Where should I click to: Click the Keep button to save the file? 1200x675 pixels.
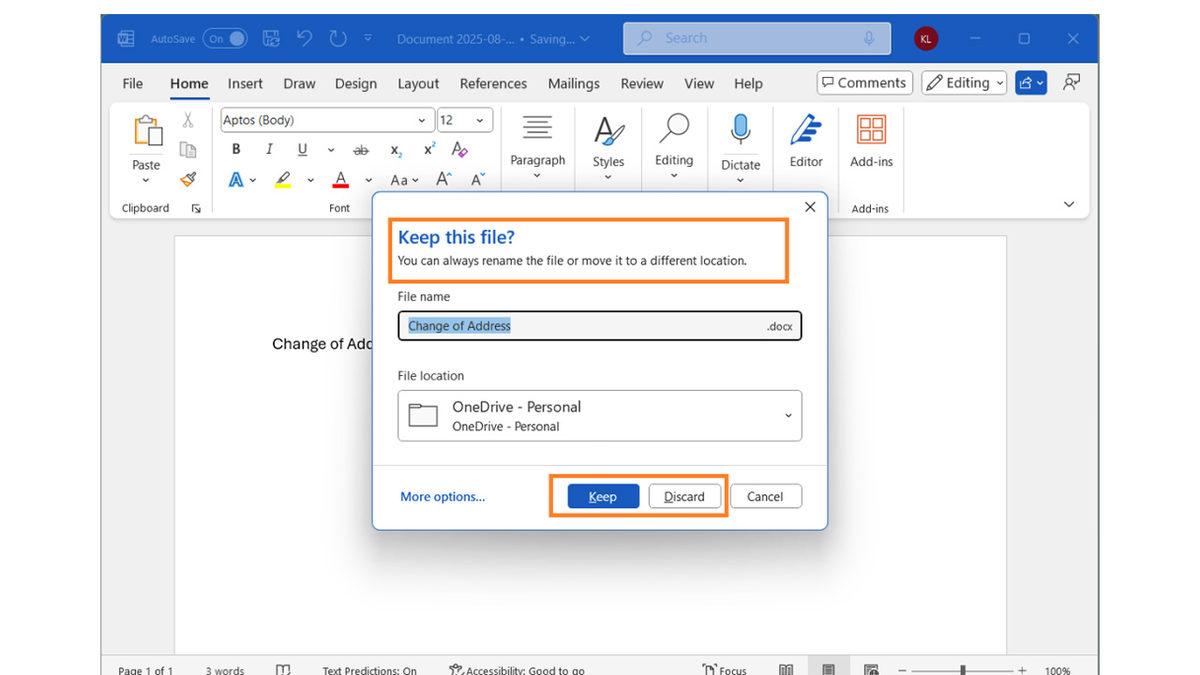point(603,496)
